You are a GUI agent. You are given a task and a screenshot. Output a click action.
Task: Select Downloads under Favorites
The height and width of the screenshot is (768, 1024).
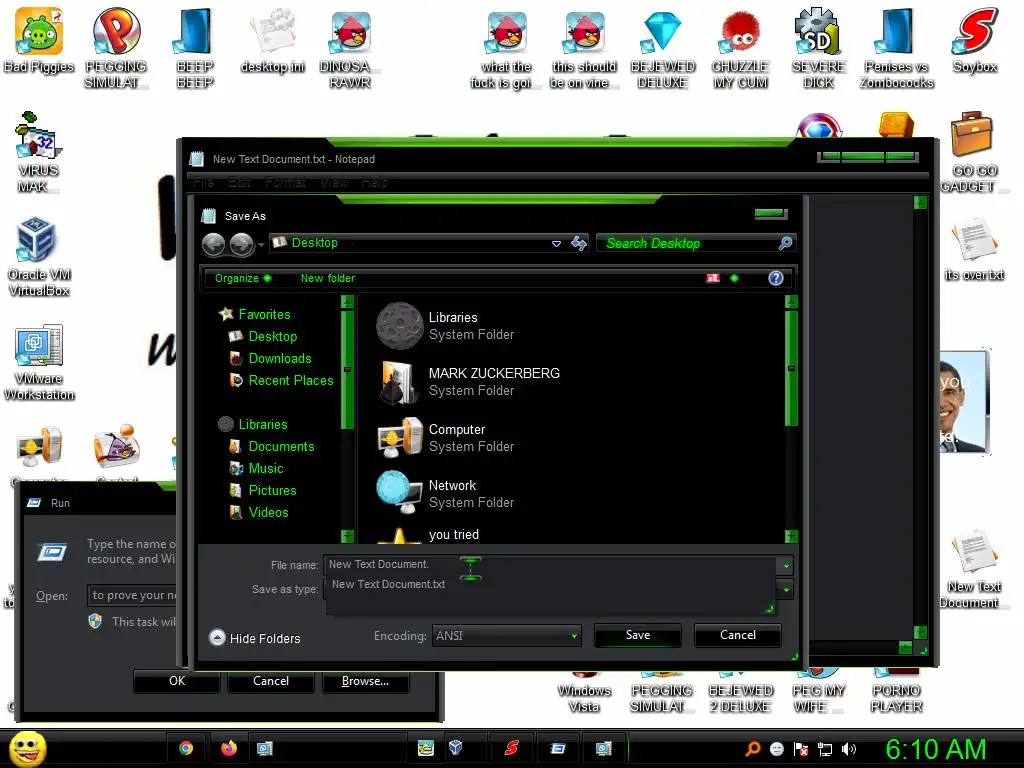coord(270,359)
